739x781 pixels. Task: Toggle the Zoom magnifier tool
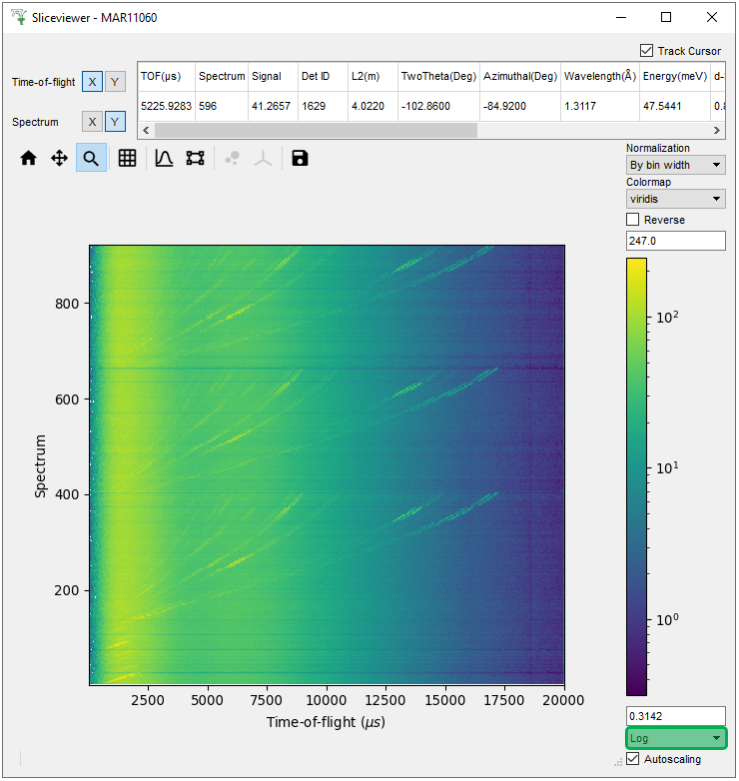[x=91, y=158]
